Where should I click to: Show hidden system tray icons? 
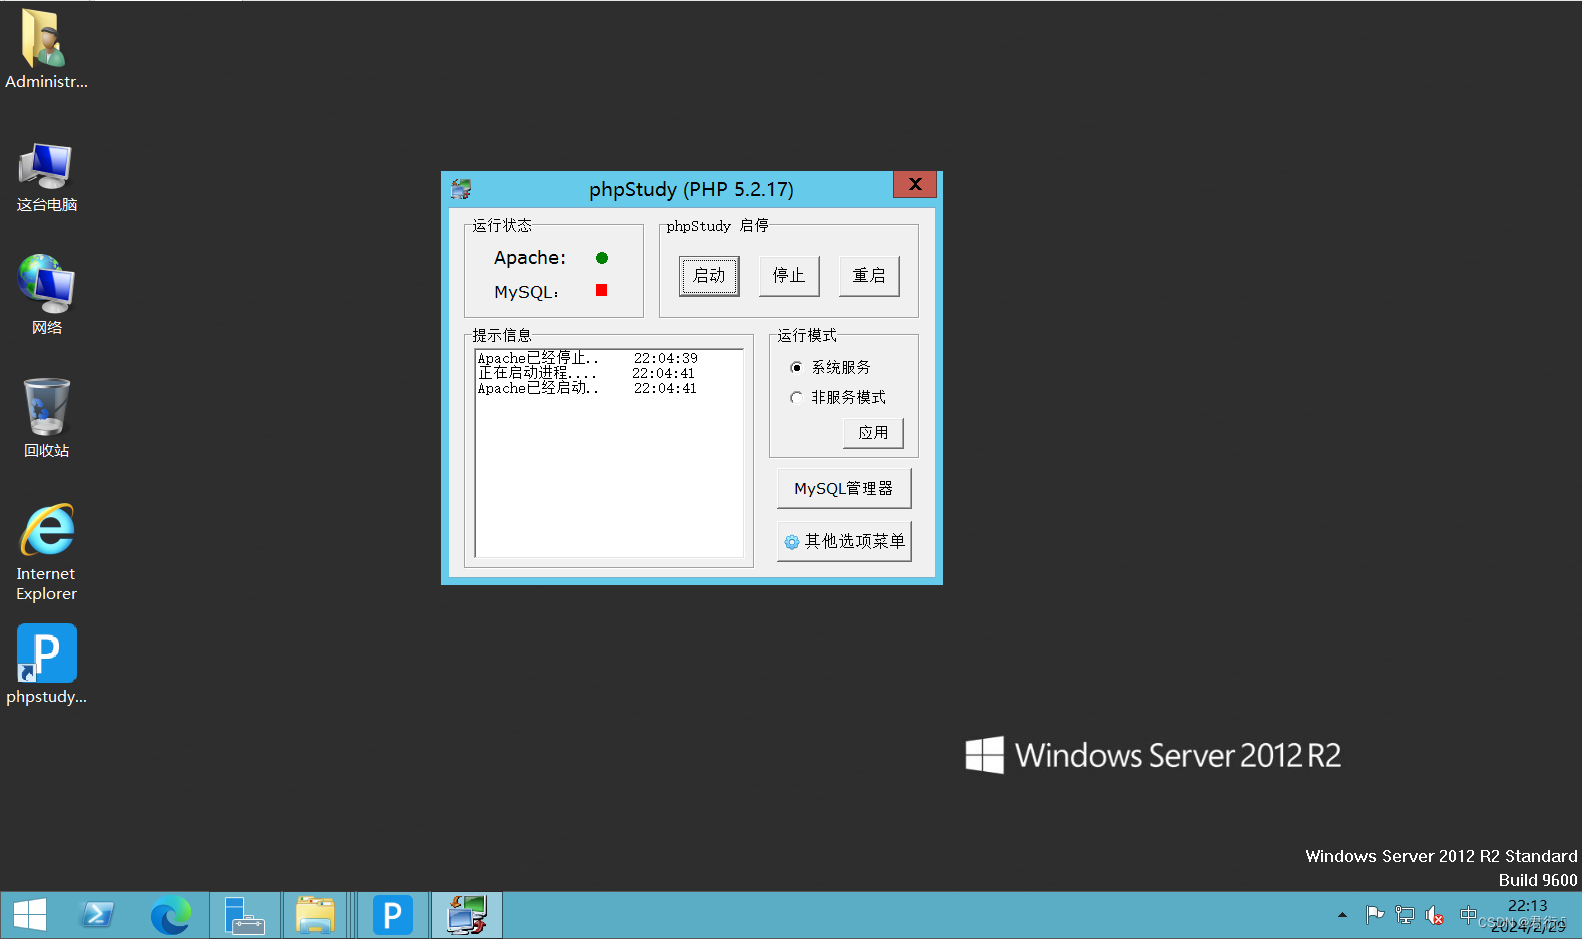pos(1342,915)
